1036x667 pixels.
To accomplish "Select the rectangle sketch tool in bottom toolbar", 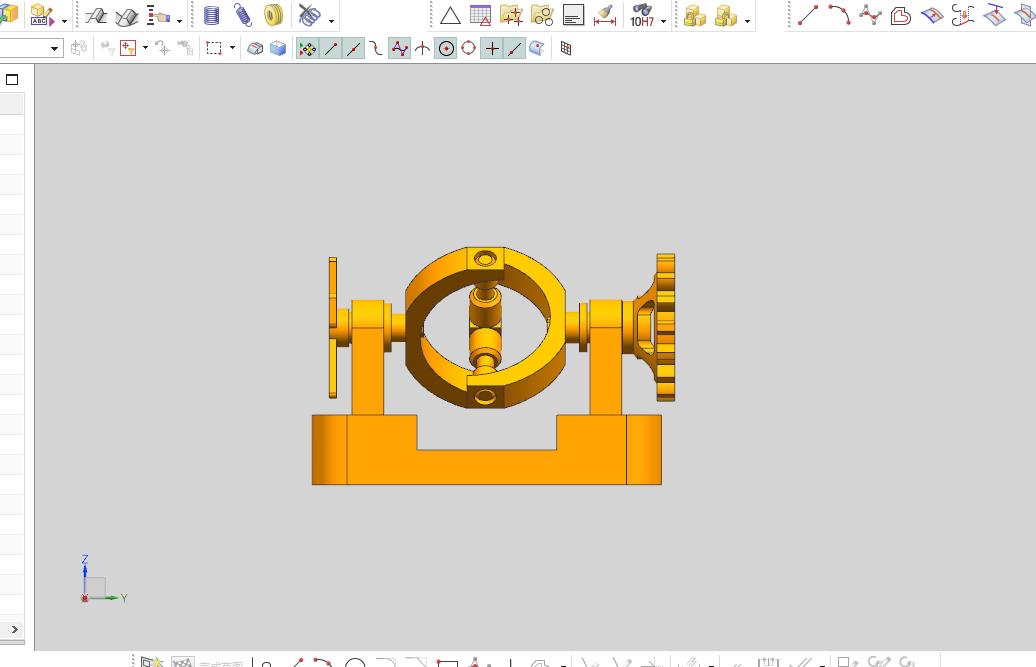I will (x=447, y=662).
